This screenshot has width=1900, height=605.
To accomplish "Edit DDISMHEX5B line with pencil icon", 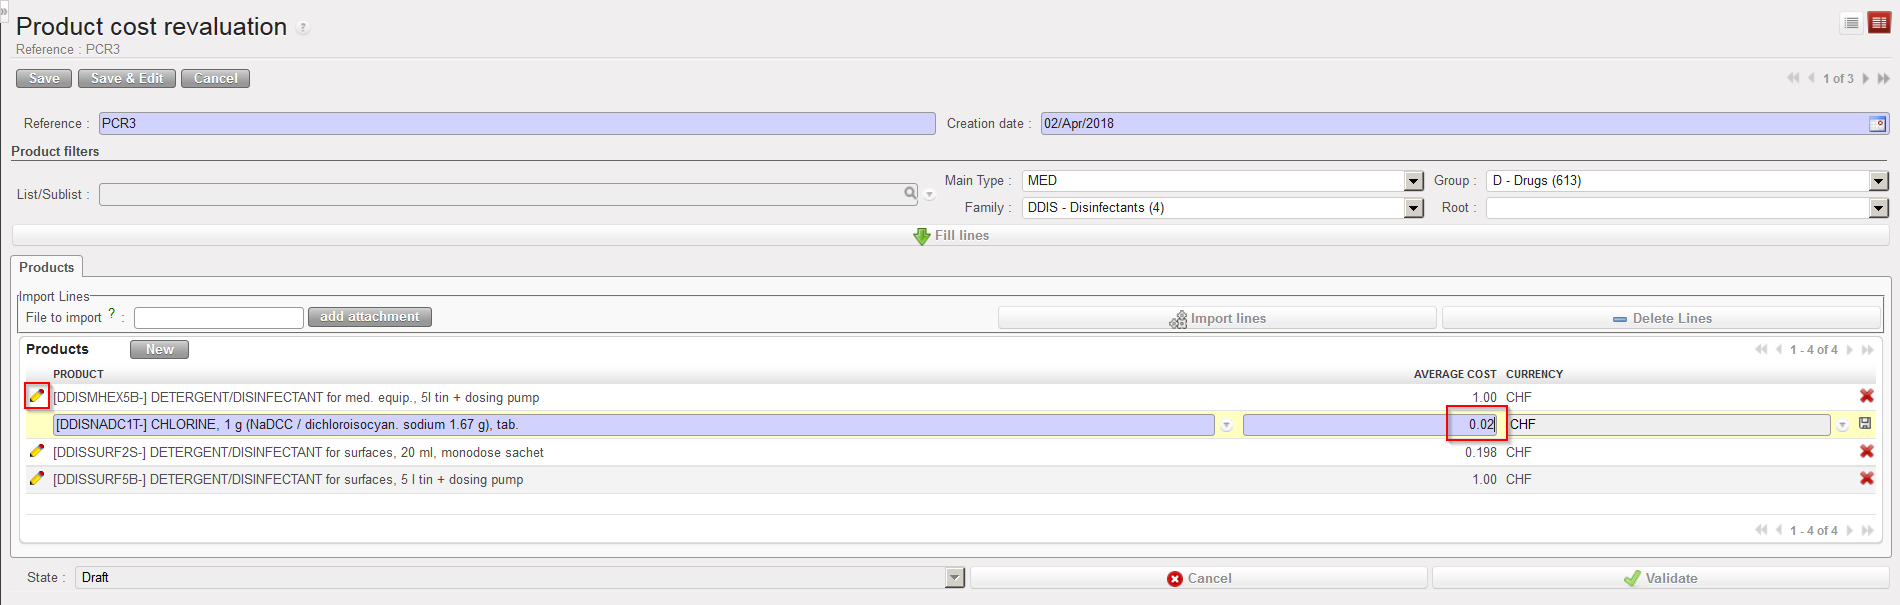I will (37, 396).
